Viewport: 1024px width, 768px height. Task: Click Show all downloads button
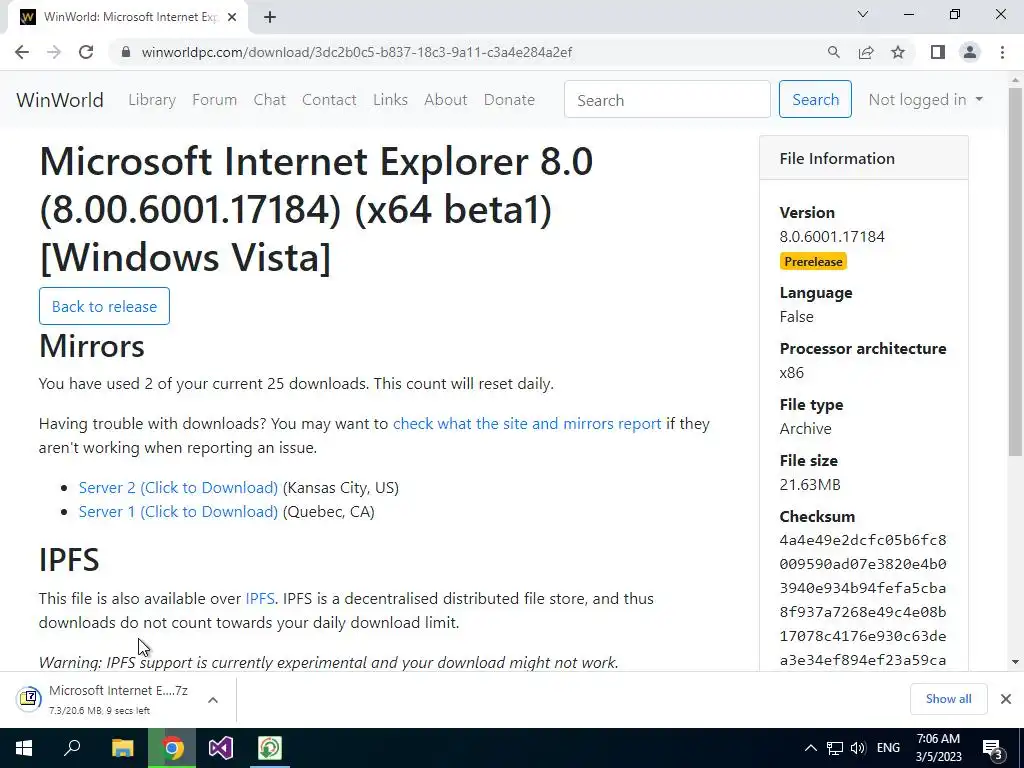coord(948,699)
